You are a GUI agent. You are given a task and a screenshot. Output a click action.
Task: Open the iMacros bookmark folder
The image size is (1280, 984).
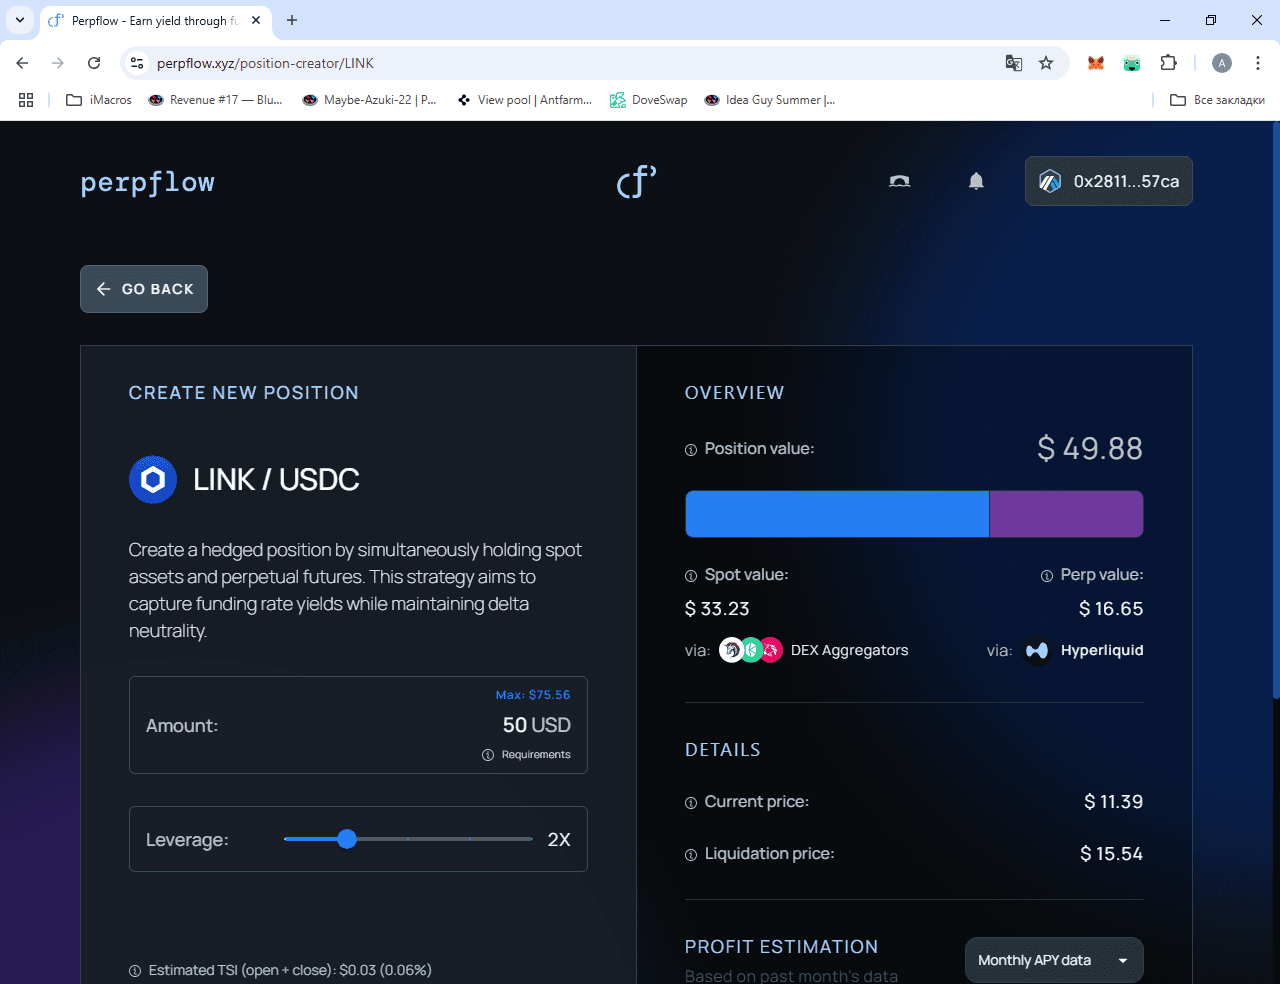[x=99, y=100]
